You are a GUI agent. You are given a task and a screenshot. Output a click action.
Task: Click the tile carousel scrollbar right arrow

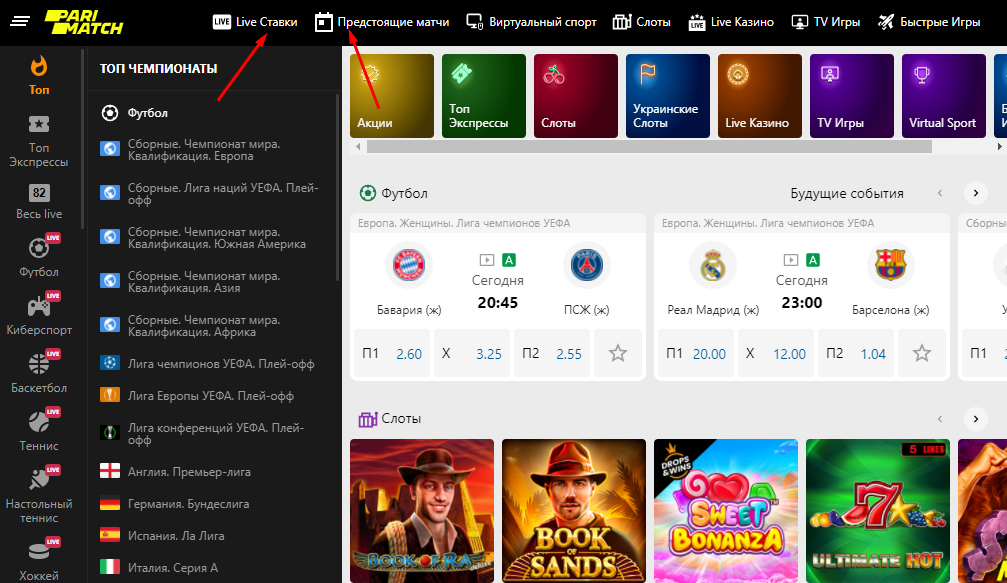(999, 146)
